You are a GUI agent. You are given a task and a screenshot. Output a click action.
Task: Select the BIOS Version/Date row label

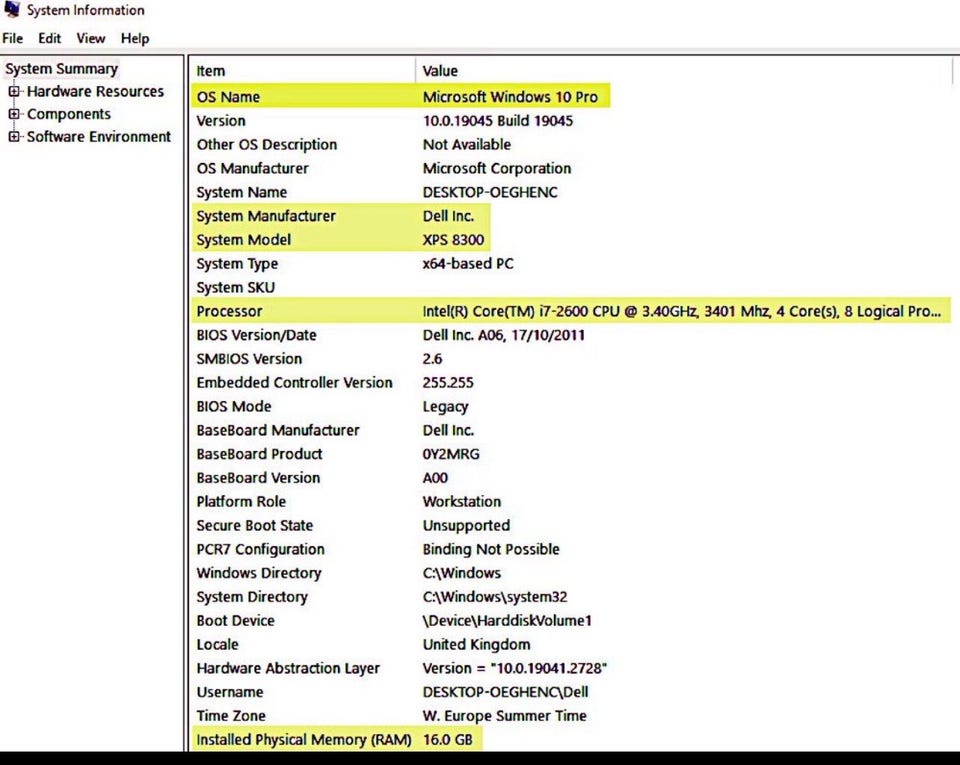[256, 335]
